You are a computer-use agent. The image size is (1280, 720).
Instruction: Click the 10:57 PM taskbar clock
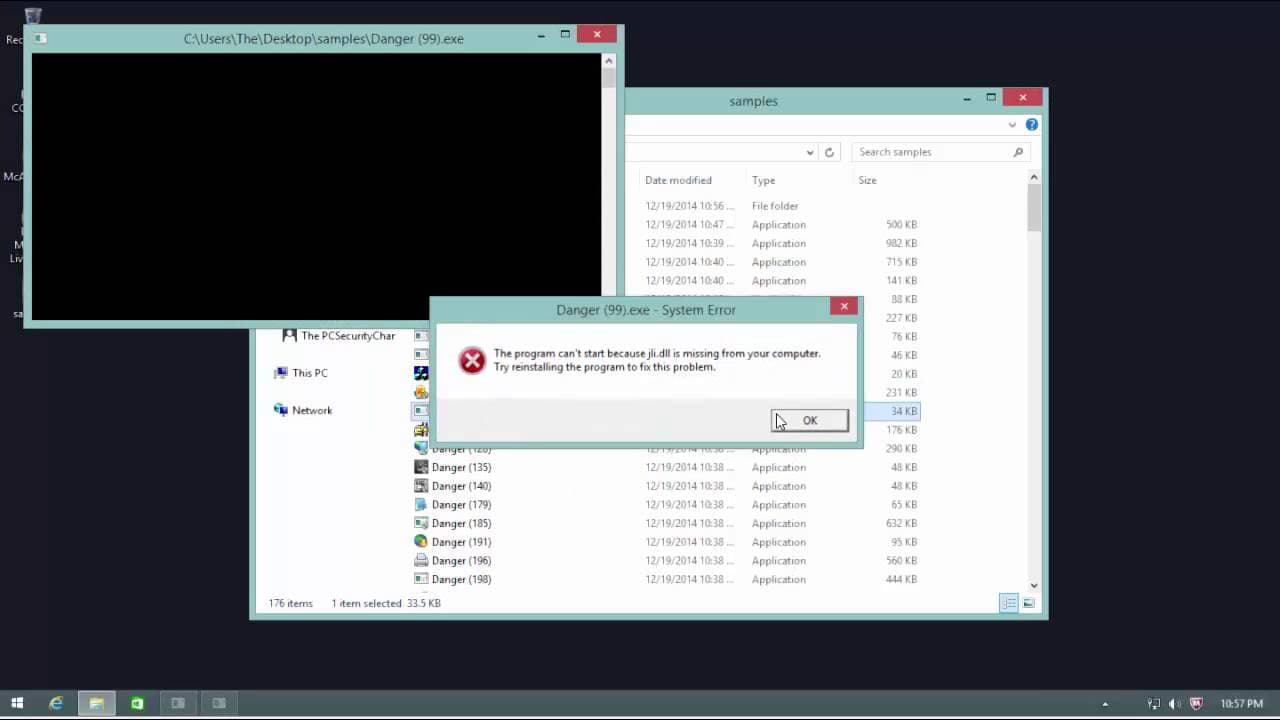pyautogui.click(x=1241, y=704)
